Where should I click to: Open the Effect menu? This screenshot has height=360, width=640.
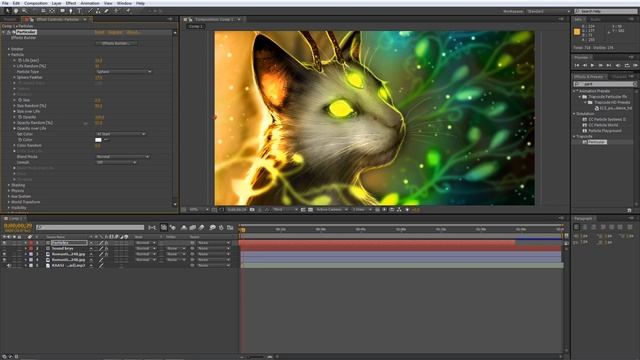[71, 3]
